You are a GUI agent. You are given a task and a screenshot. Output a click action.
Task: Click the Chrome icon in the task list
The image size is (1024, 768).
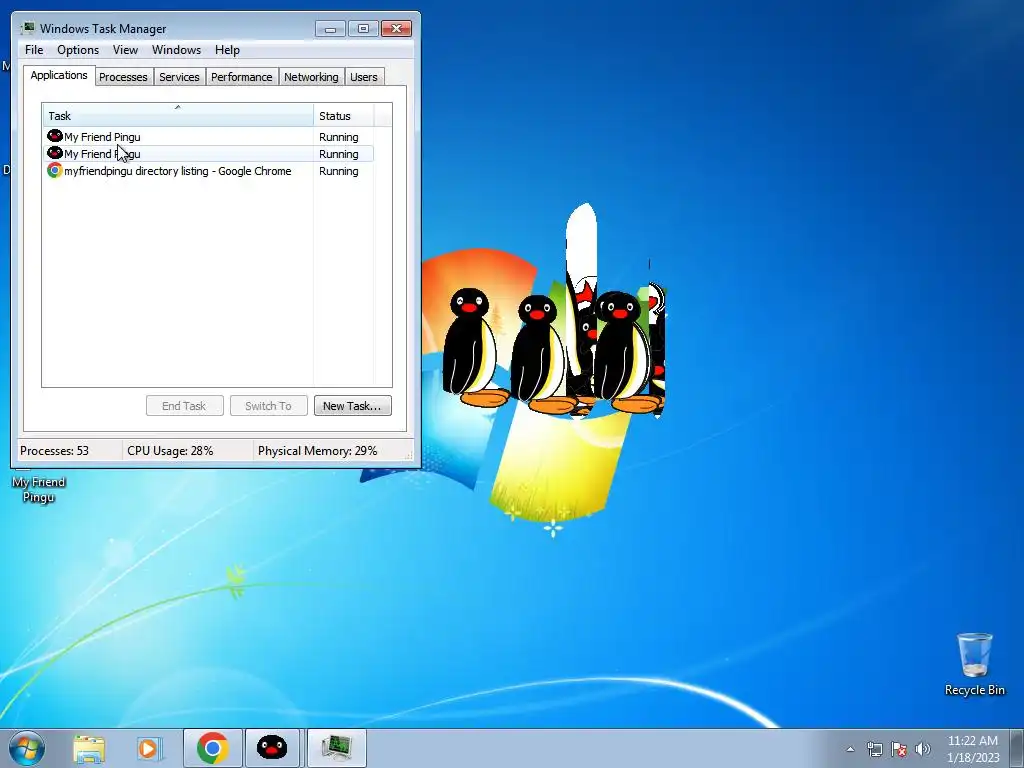click(55, 171)
